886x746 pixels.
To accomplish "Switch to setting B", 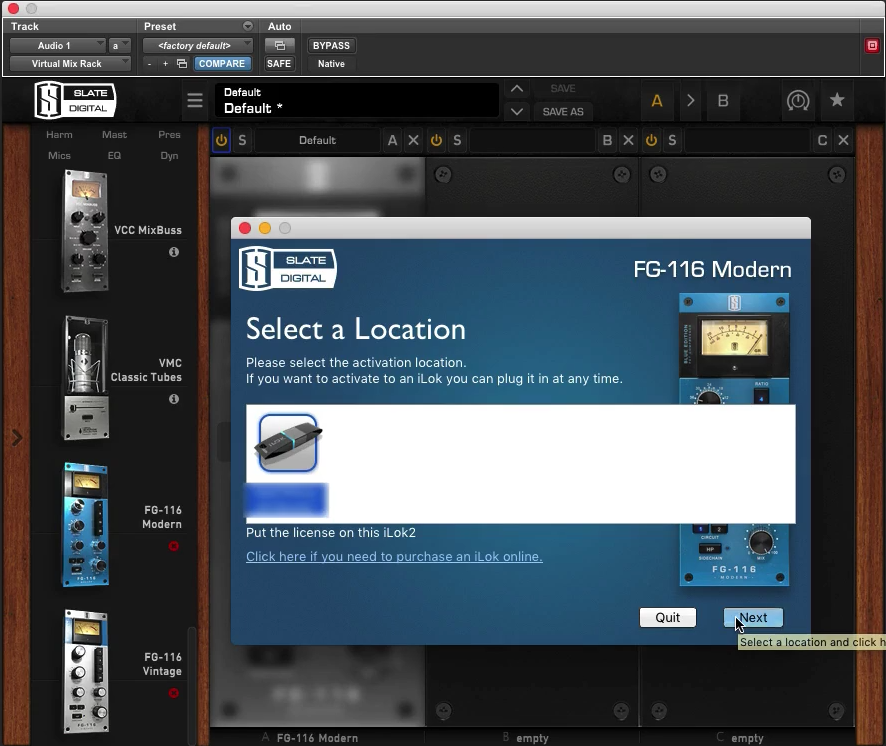I will point(723,101).
